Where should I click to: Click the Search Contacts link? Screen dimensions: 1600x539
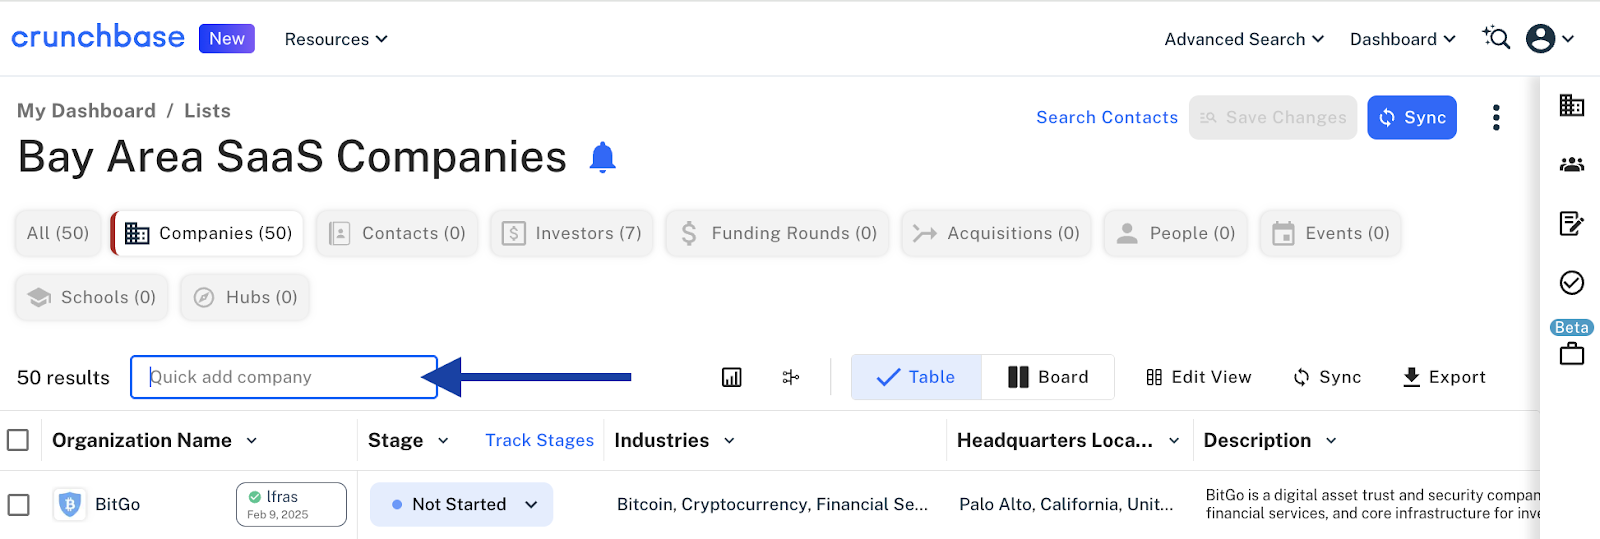pyautogui.click(x=1107, y=117)
